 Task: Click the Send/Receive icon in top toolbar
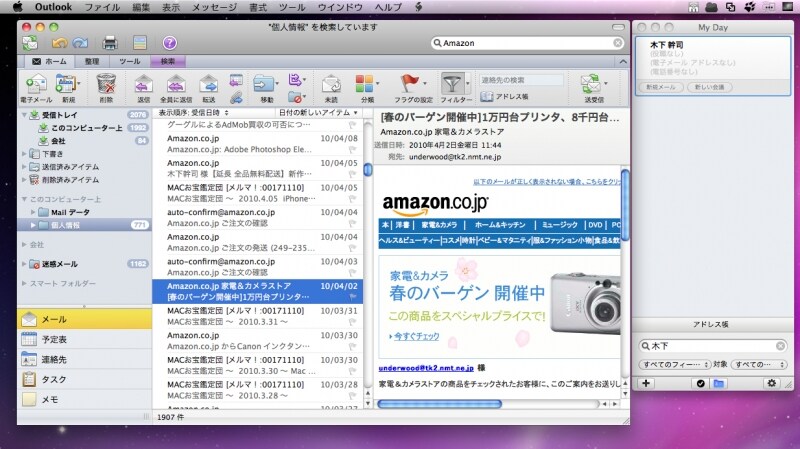coord(30,43)
